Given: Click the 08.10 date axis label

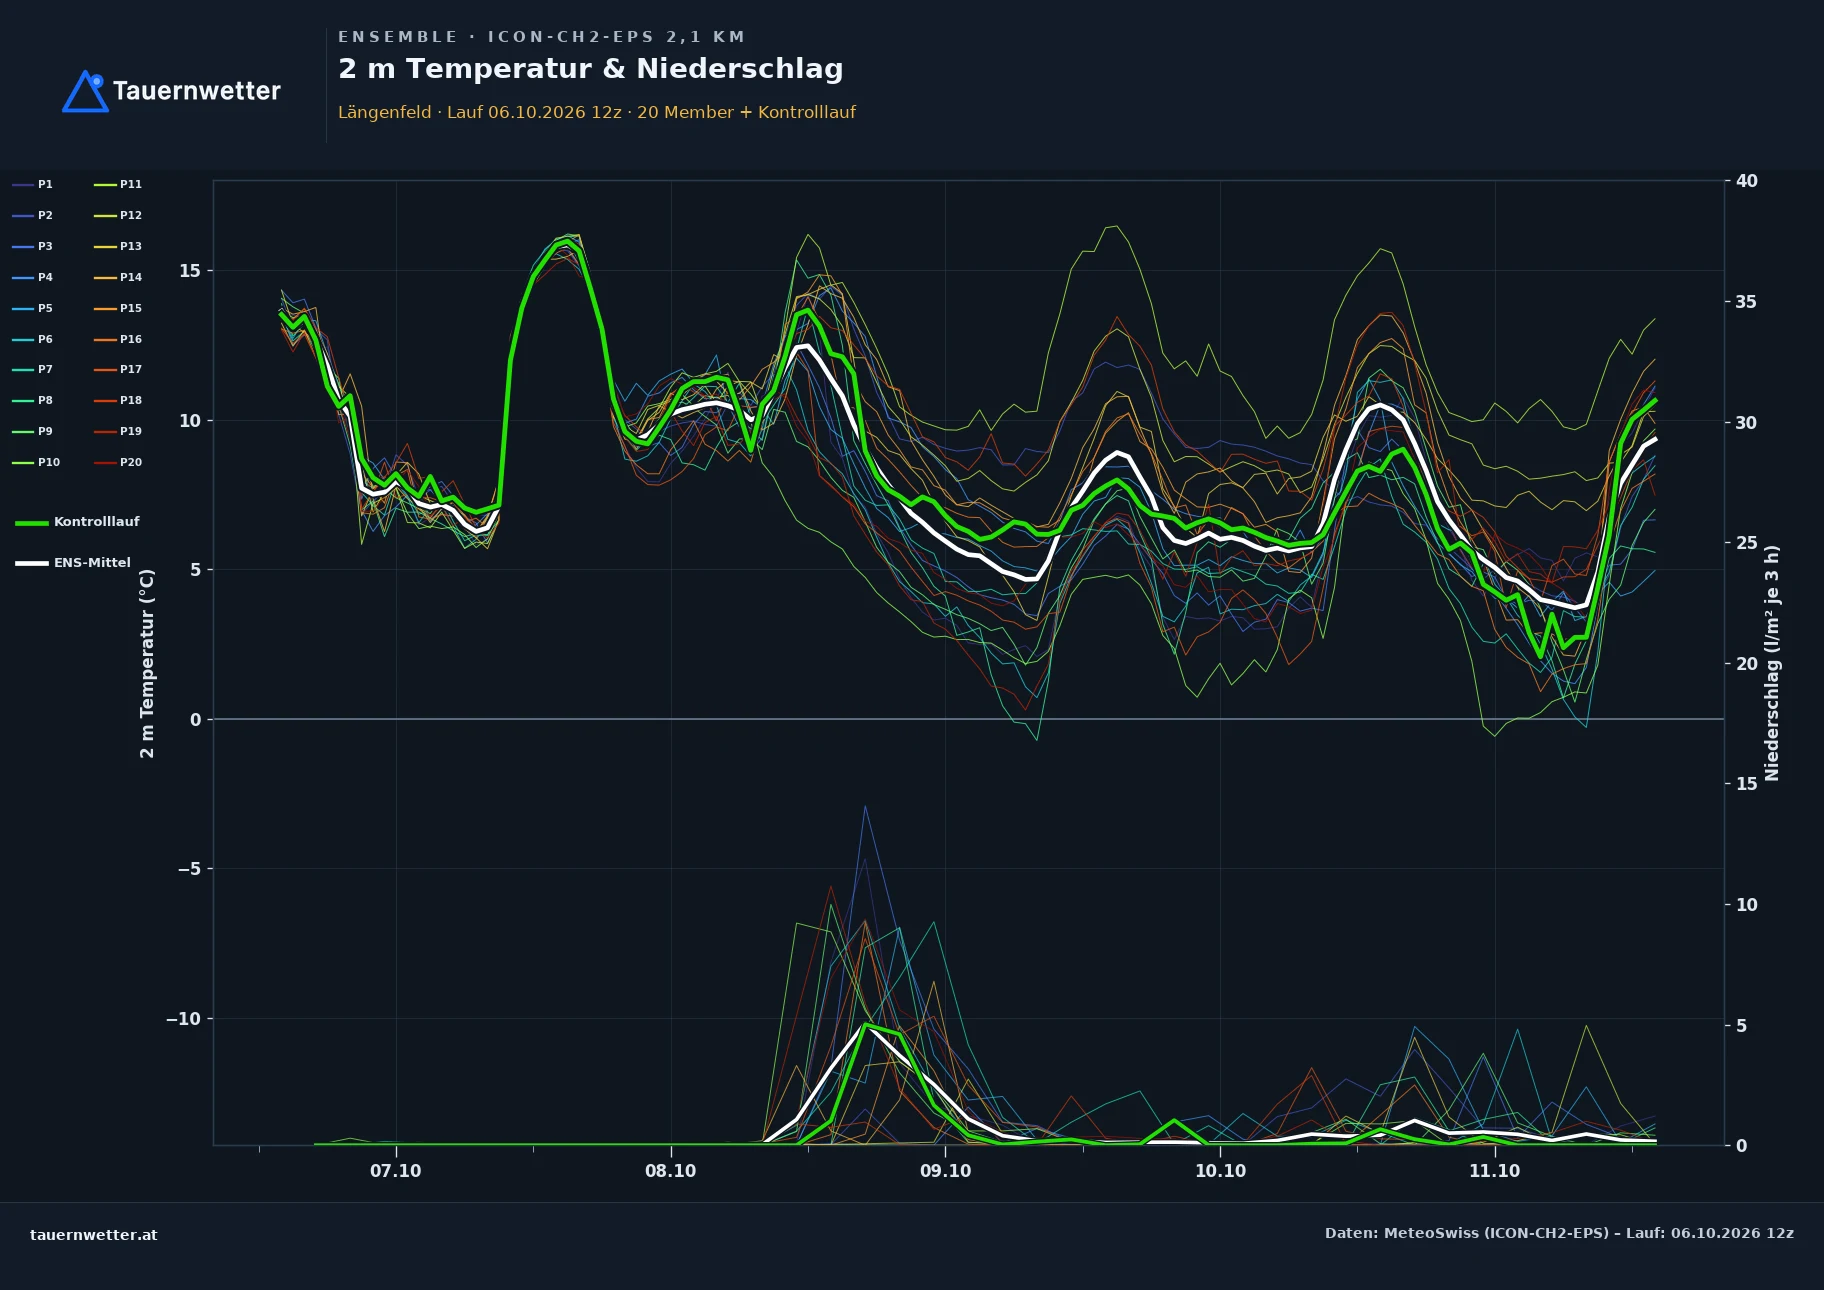Looking at the screenshot, I should pos(670,1171).
